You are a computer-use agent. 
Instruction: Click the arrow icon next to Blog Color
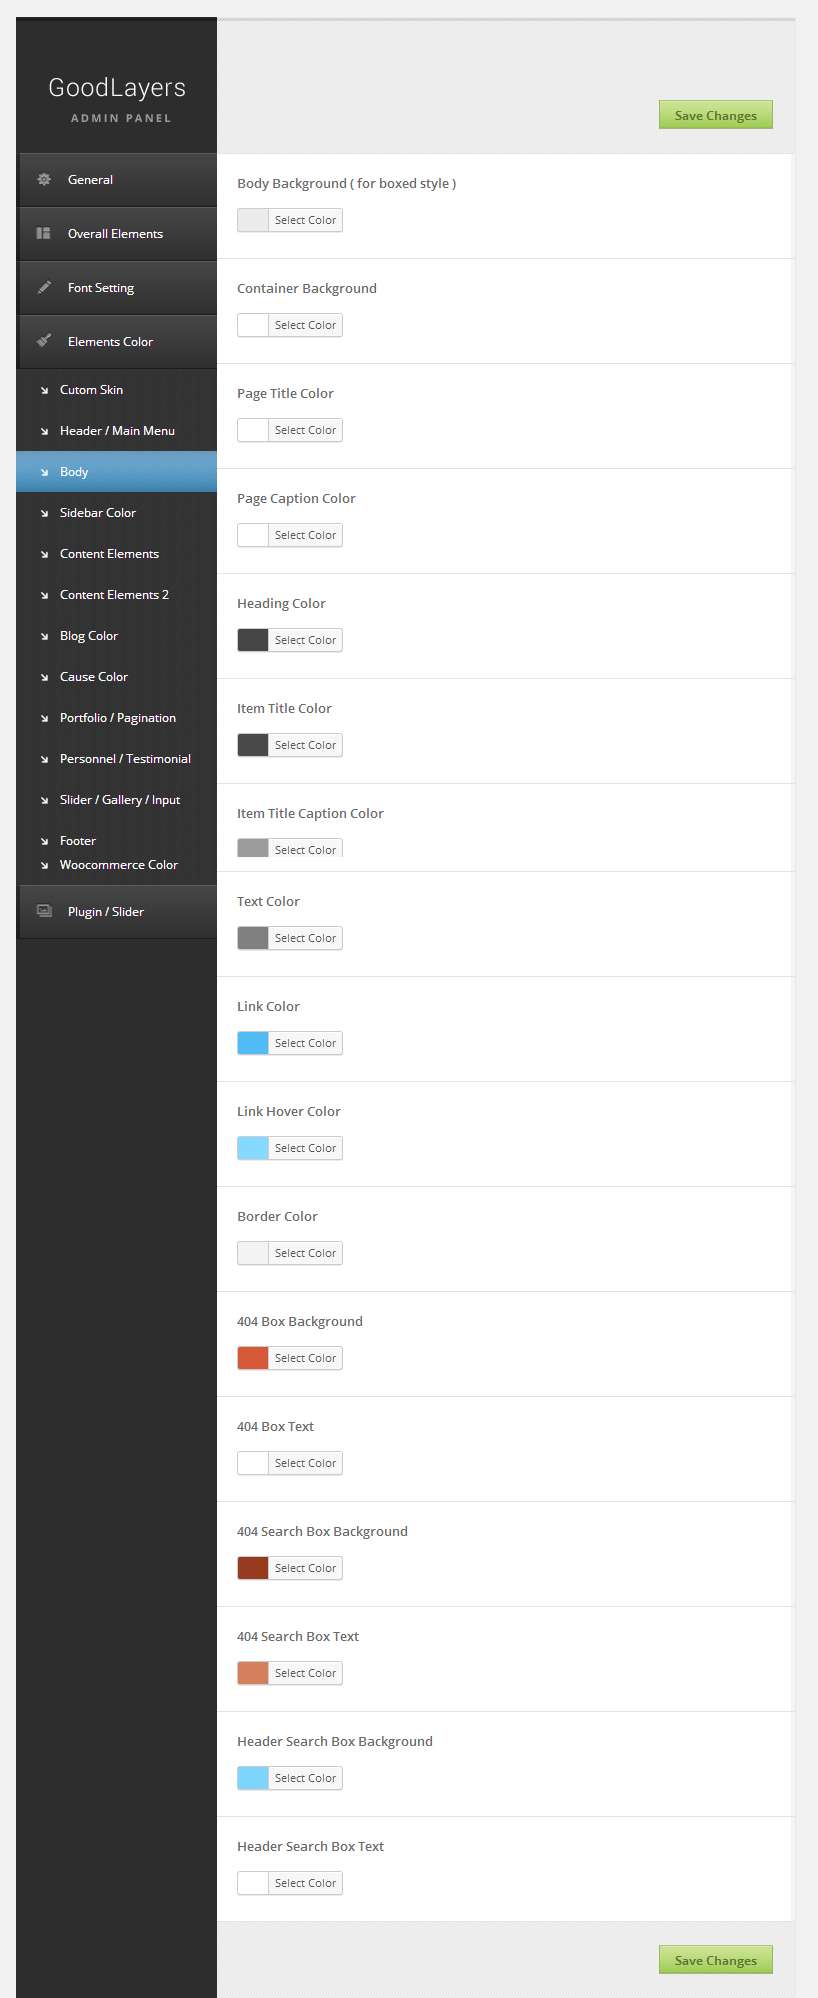click(44, 636)
